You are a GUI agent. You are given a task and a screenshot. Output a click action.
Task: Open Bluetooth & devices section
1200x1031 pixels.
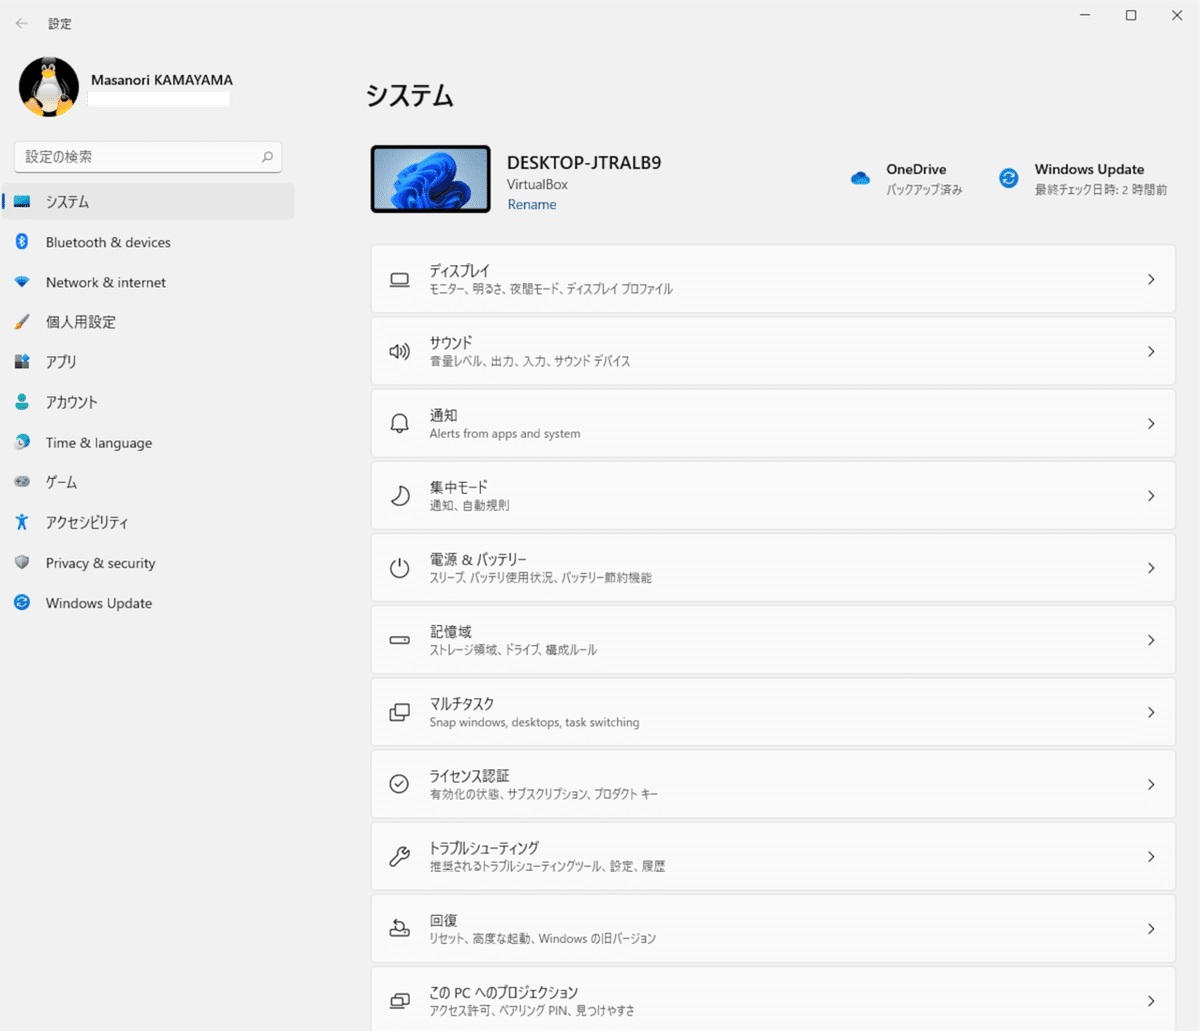pyautogui.click(x=148, y=242)
